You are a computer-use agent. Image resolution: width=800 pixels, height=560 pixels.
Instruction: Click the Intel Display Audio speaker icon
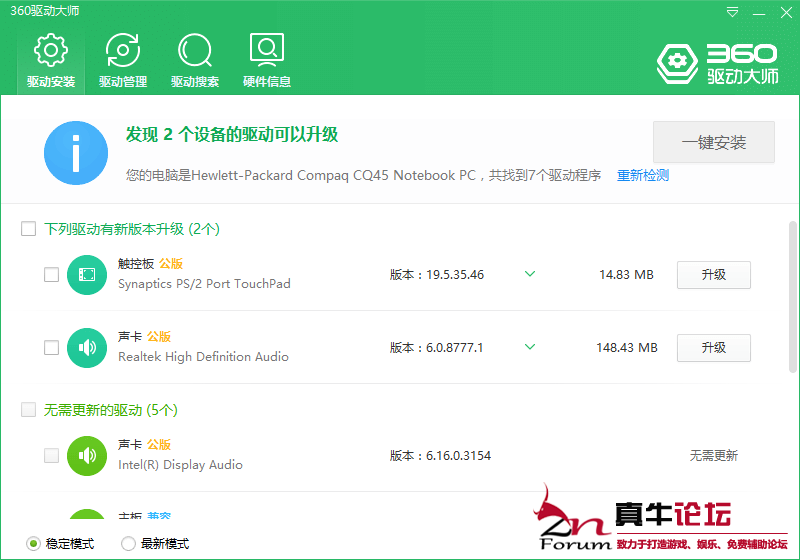[x=87, y=456]
